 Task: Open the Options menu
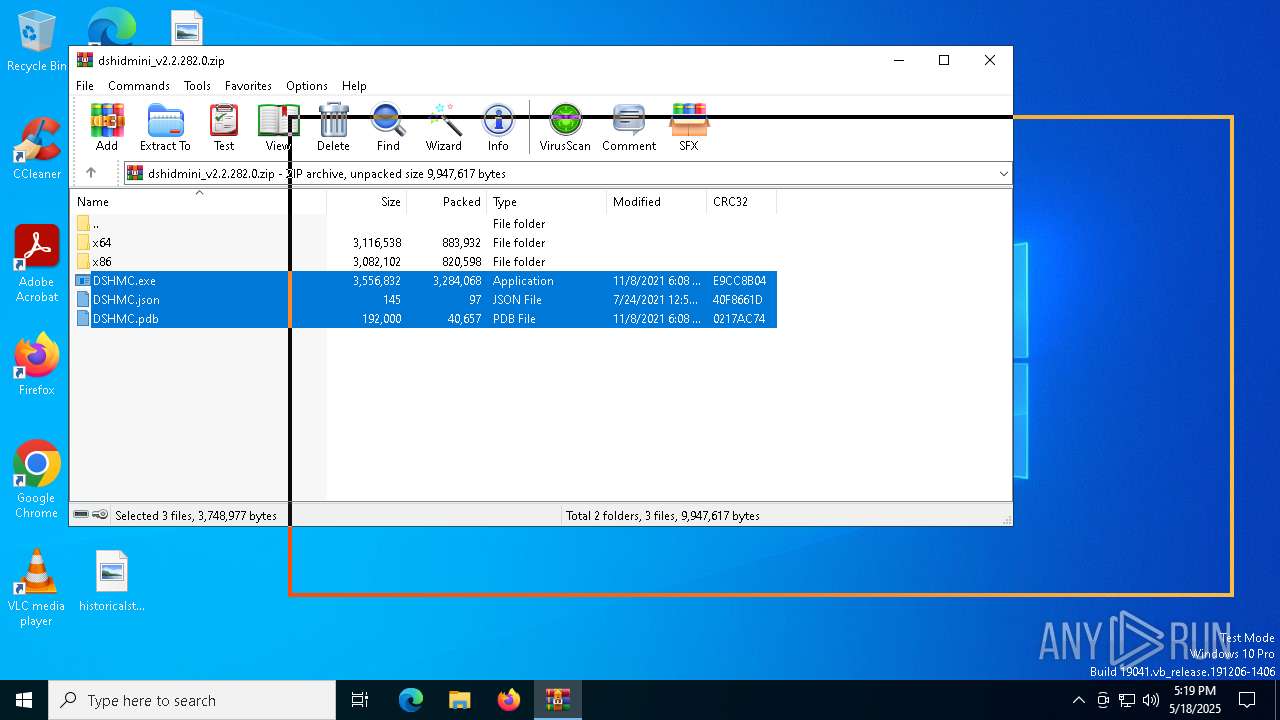tap(307, 86)
